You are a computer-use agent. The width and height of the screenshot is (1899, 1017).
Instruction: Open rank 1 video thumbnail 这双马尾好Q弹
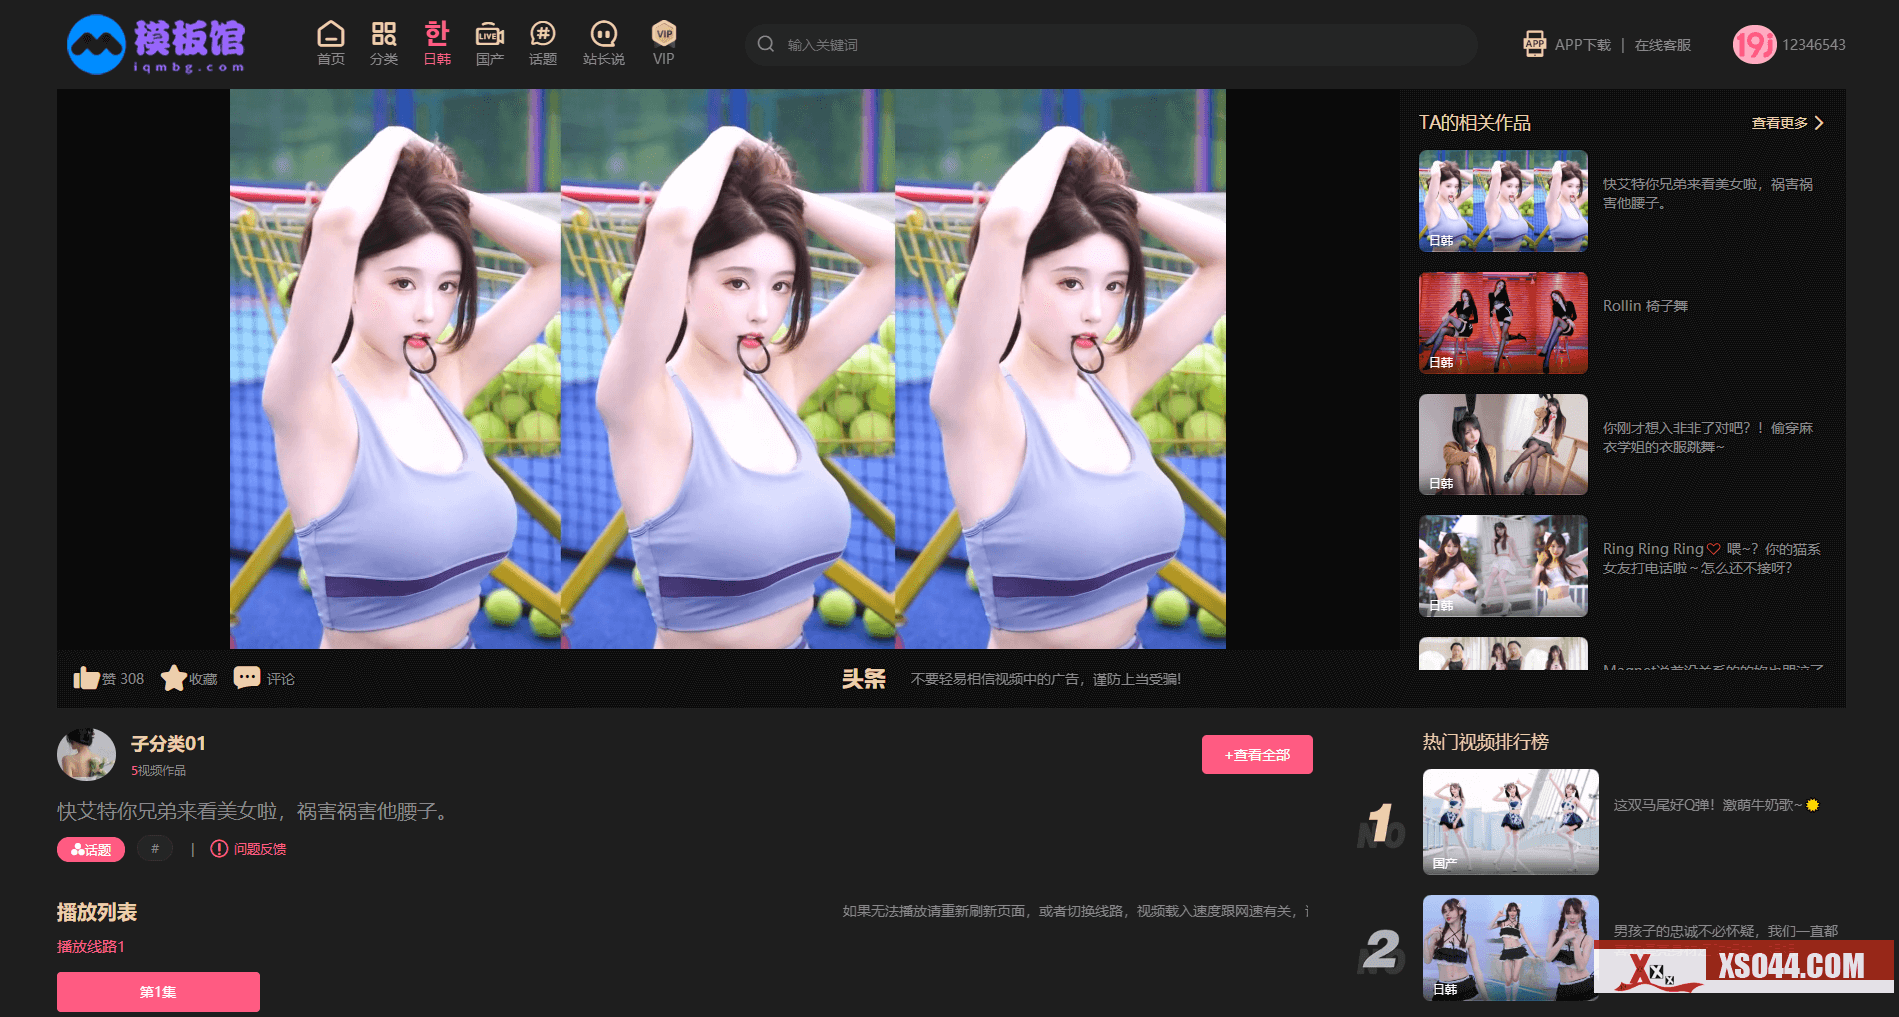tap(1511, 822)
